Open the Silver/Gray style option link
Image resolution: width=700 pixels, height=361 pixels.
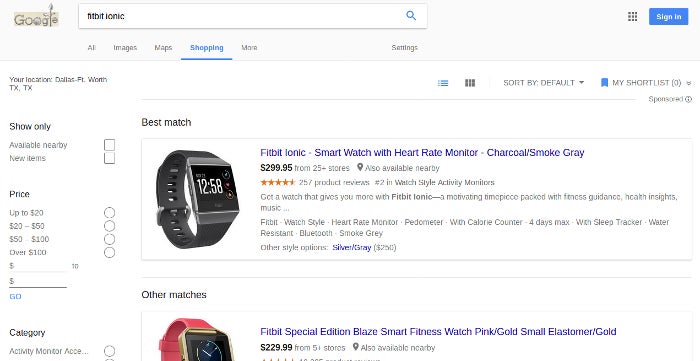(x=351, y=247)
